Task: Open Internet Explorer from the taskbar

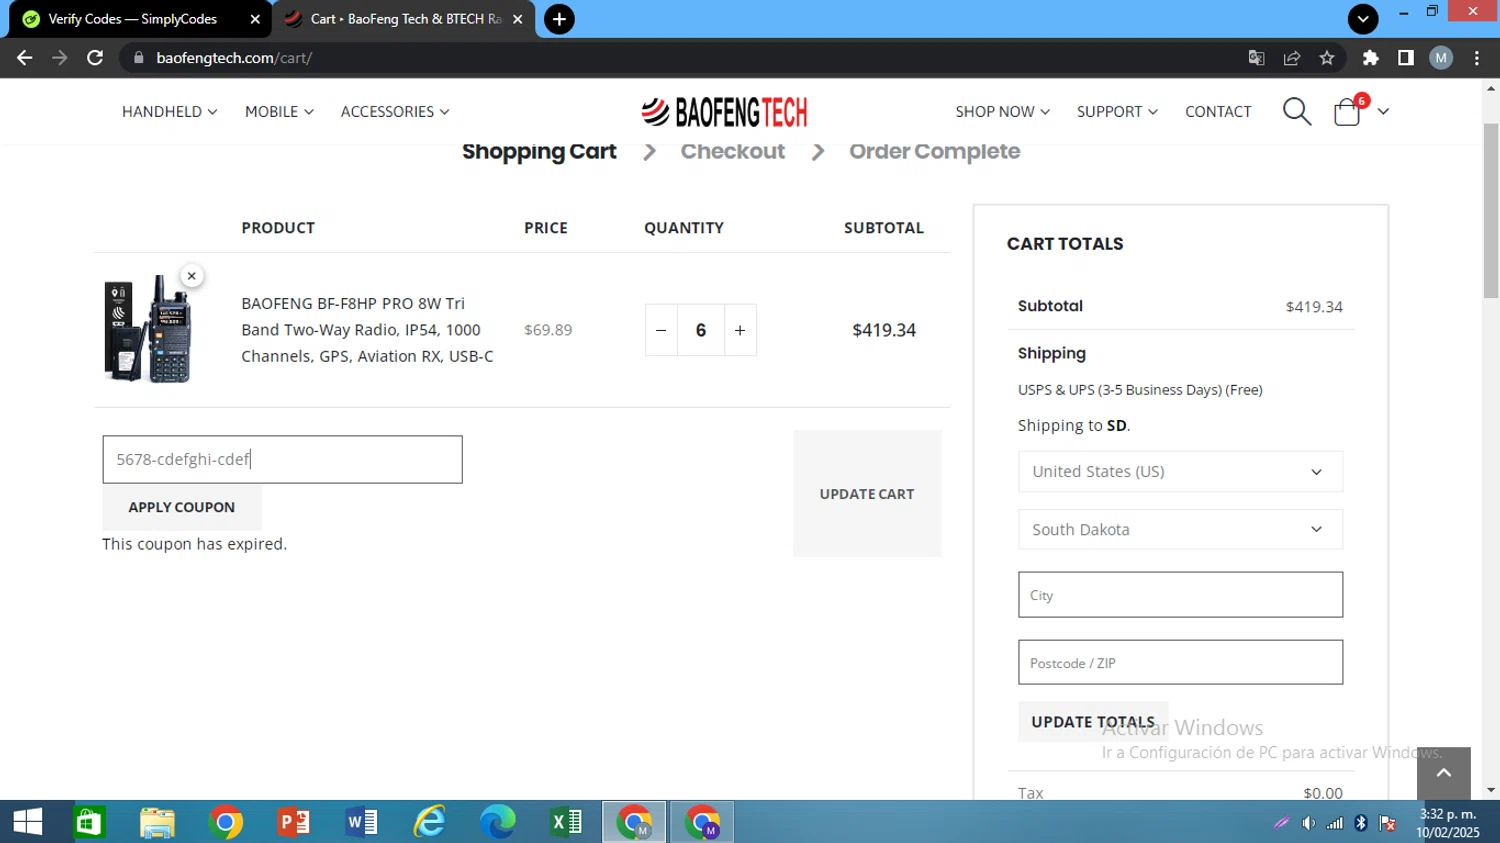Action: (x=430, y=822)
